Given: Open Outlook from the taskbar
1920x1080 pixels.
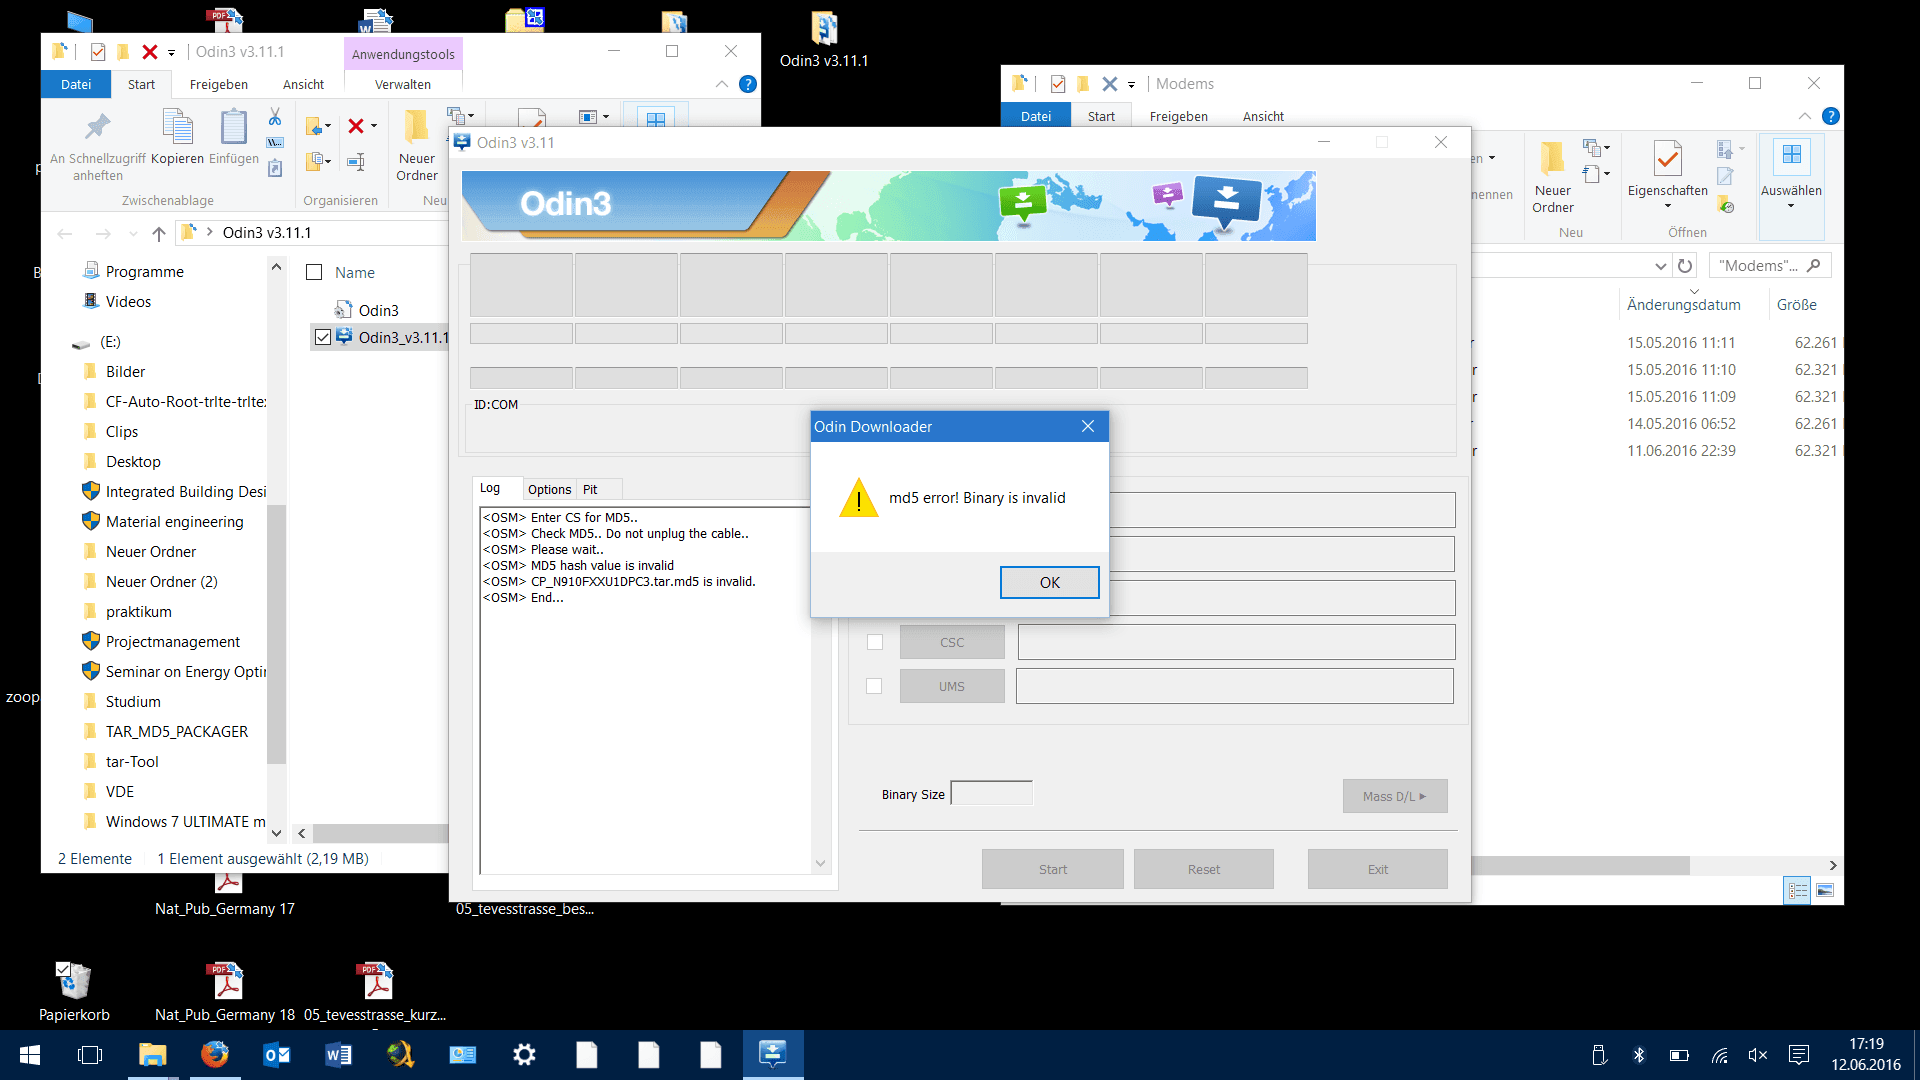Looking at the screenshot, I should click(x=276, y=1055).
